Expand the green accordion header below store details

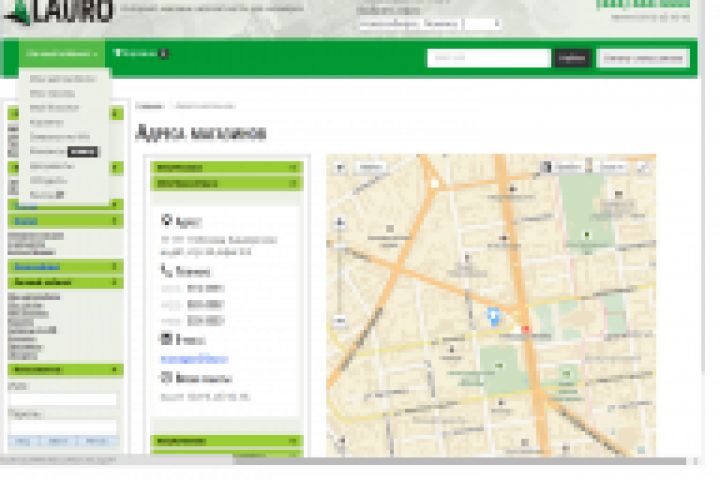[x=227, y=441]
